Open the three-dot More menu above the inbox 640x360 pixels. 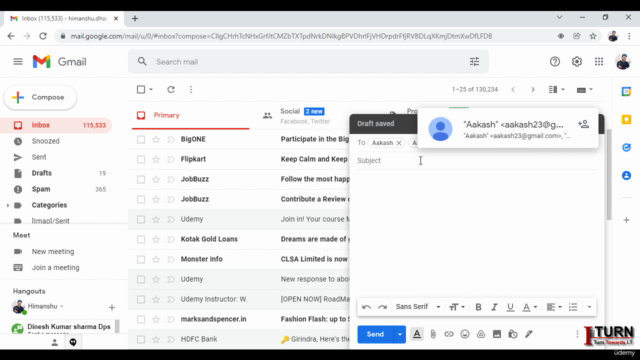click(x=191, y=89)
